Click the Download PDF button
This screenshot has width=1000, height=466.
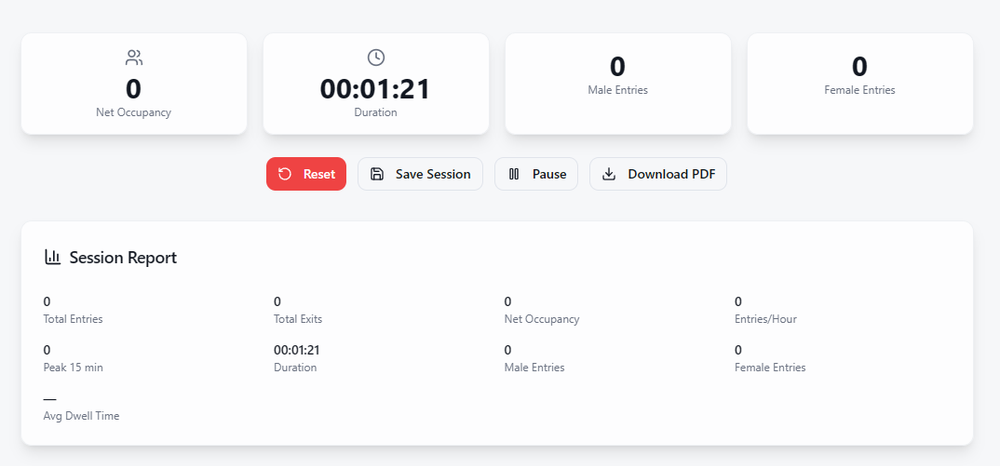pyautogui.click(x=658, y=174)
